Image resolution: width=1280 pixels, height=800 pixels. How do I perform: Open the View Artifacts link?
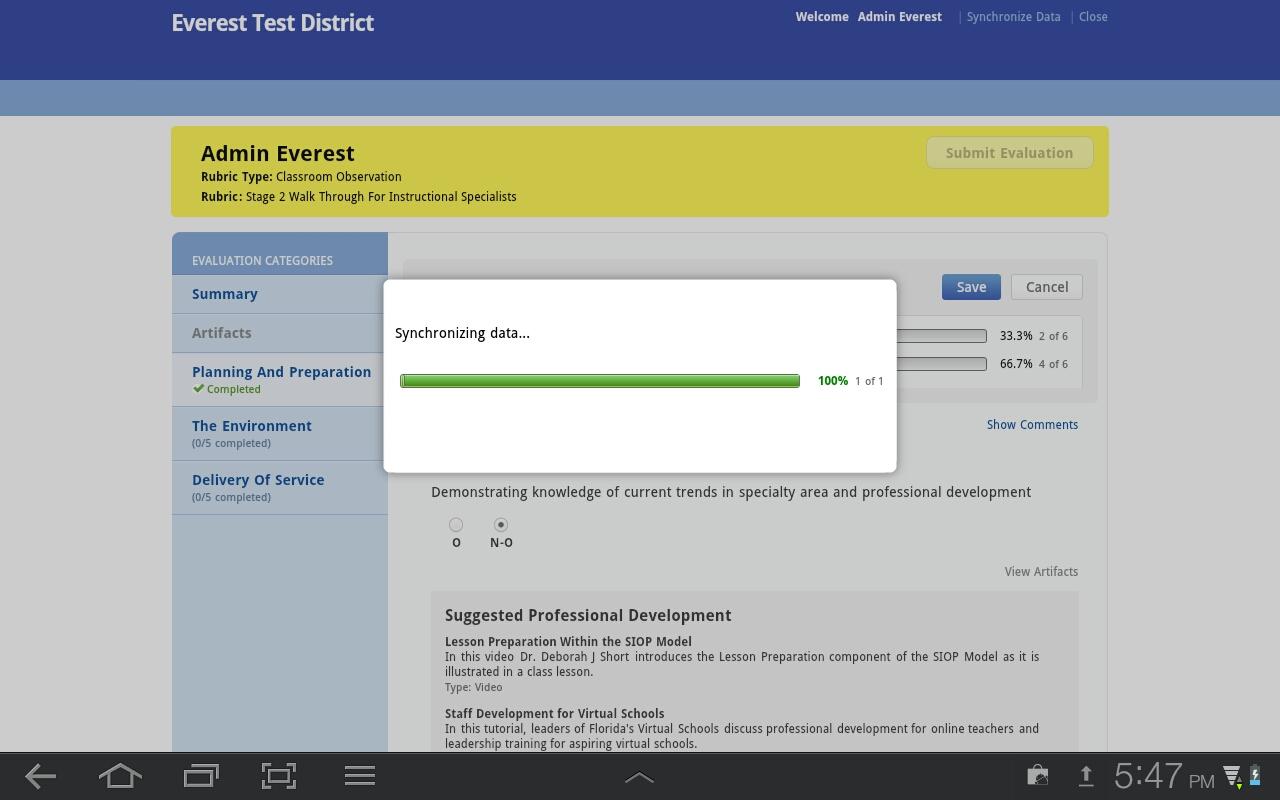point(1041,572)
